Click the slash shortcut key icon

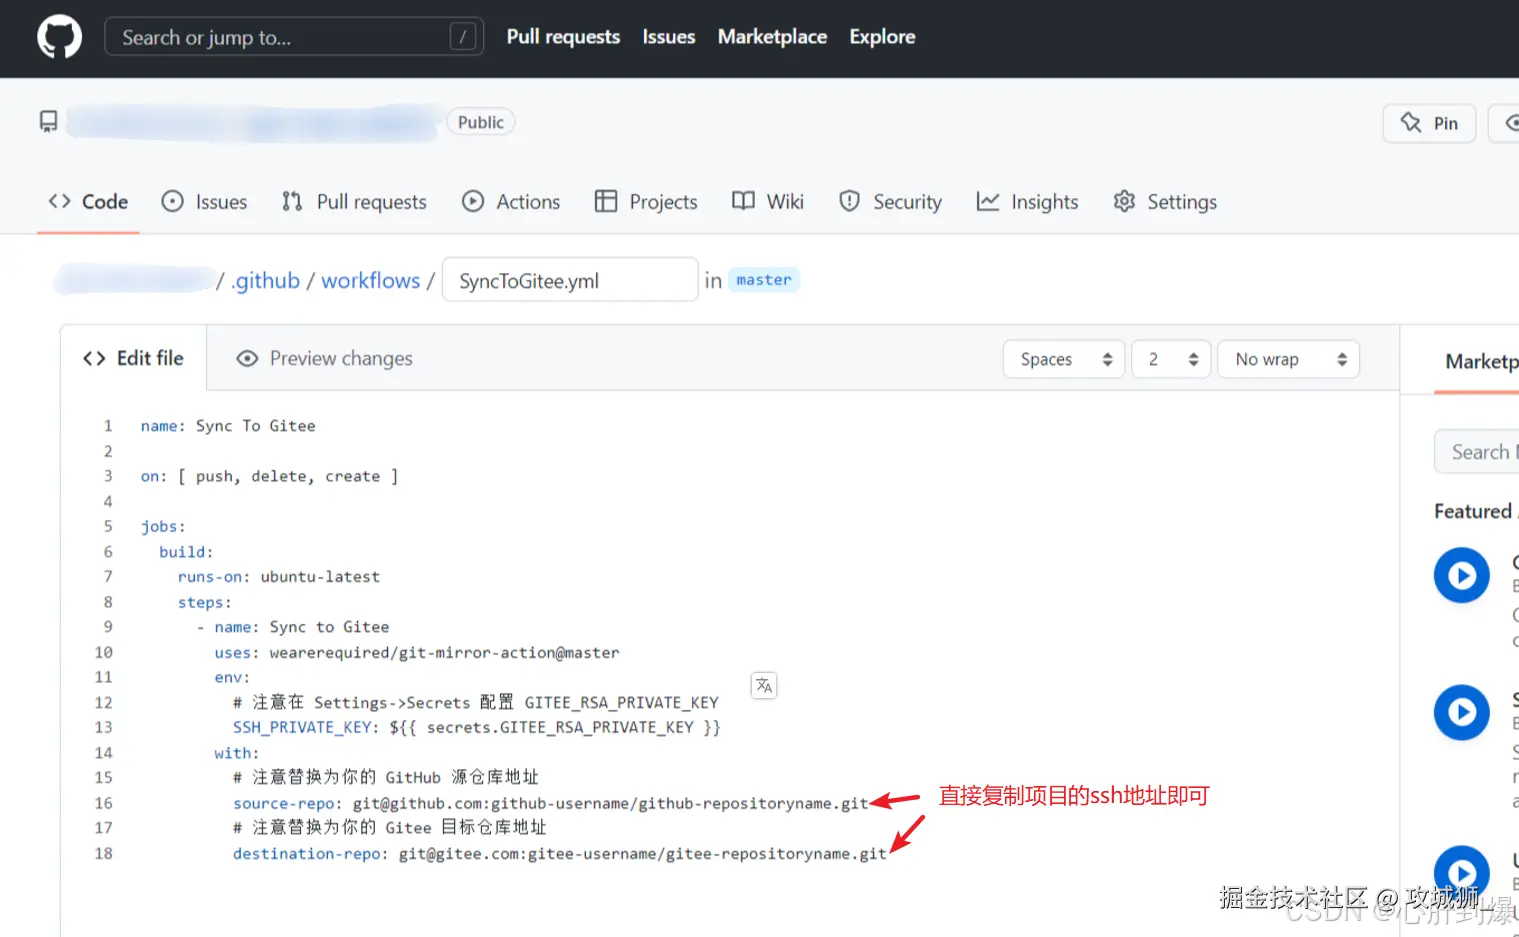462,37
